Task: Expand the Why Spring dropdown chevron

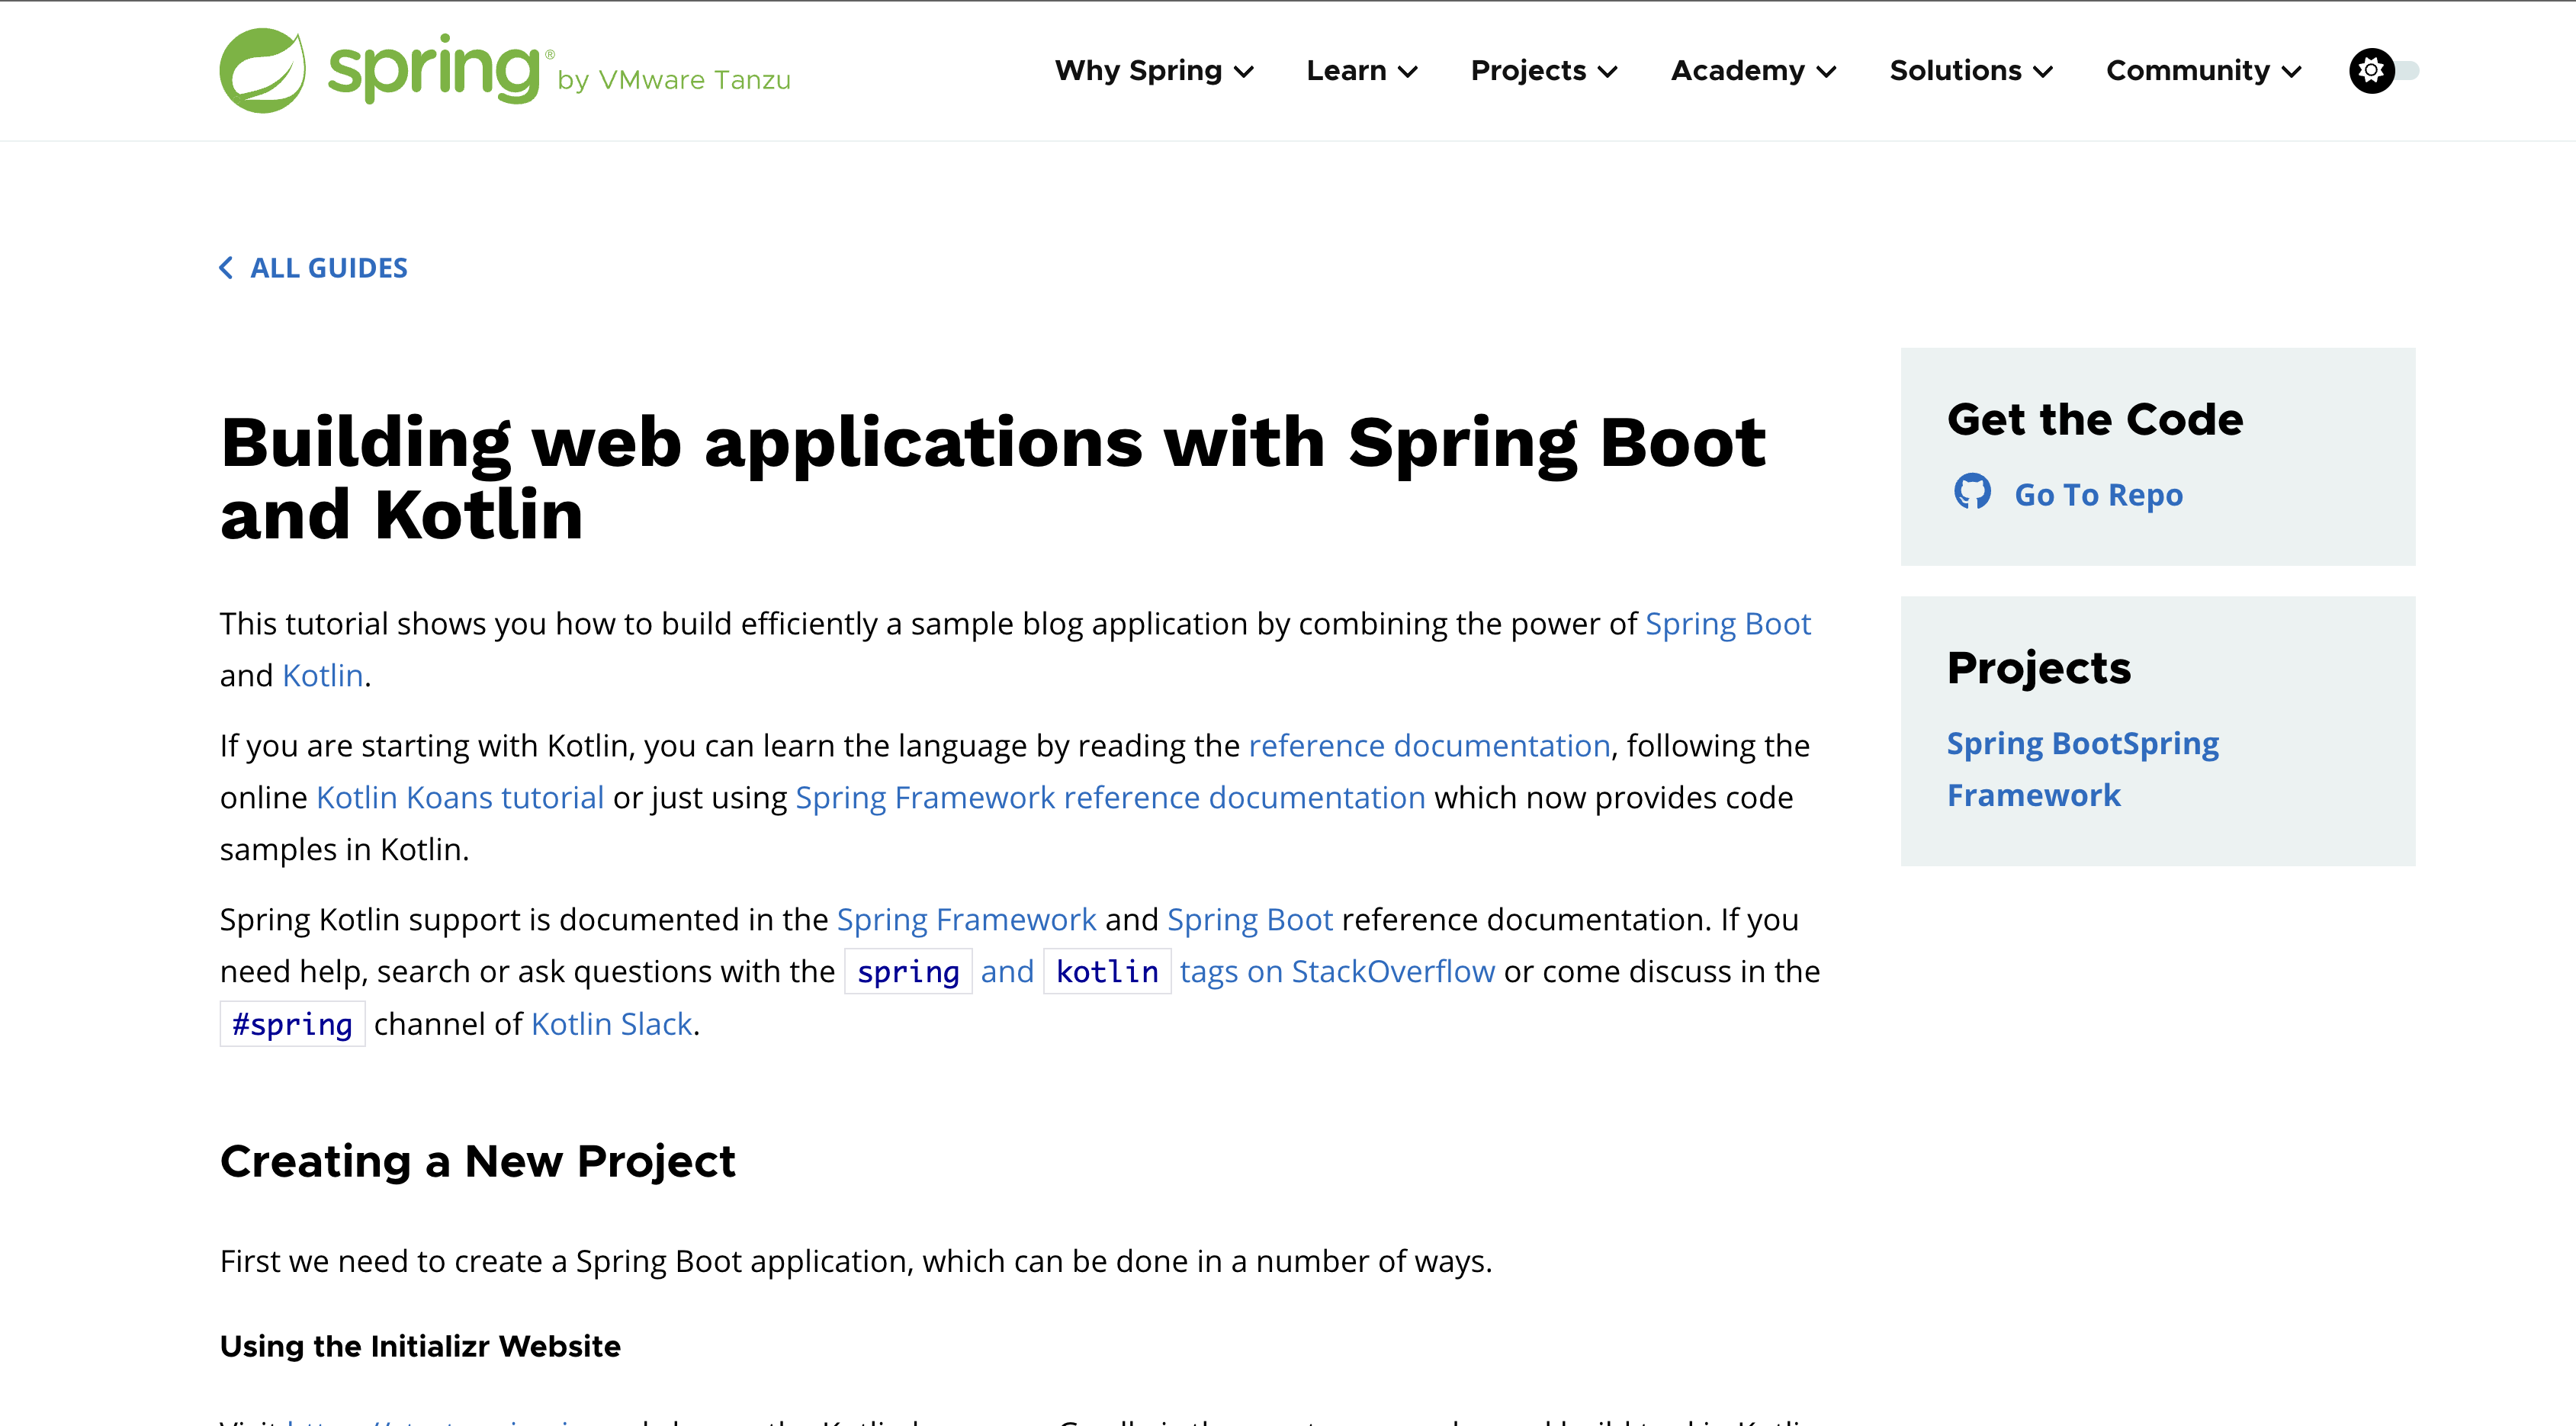Action: point(1244,72)
